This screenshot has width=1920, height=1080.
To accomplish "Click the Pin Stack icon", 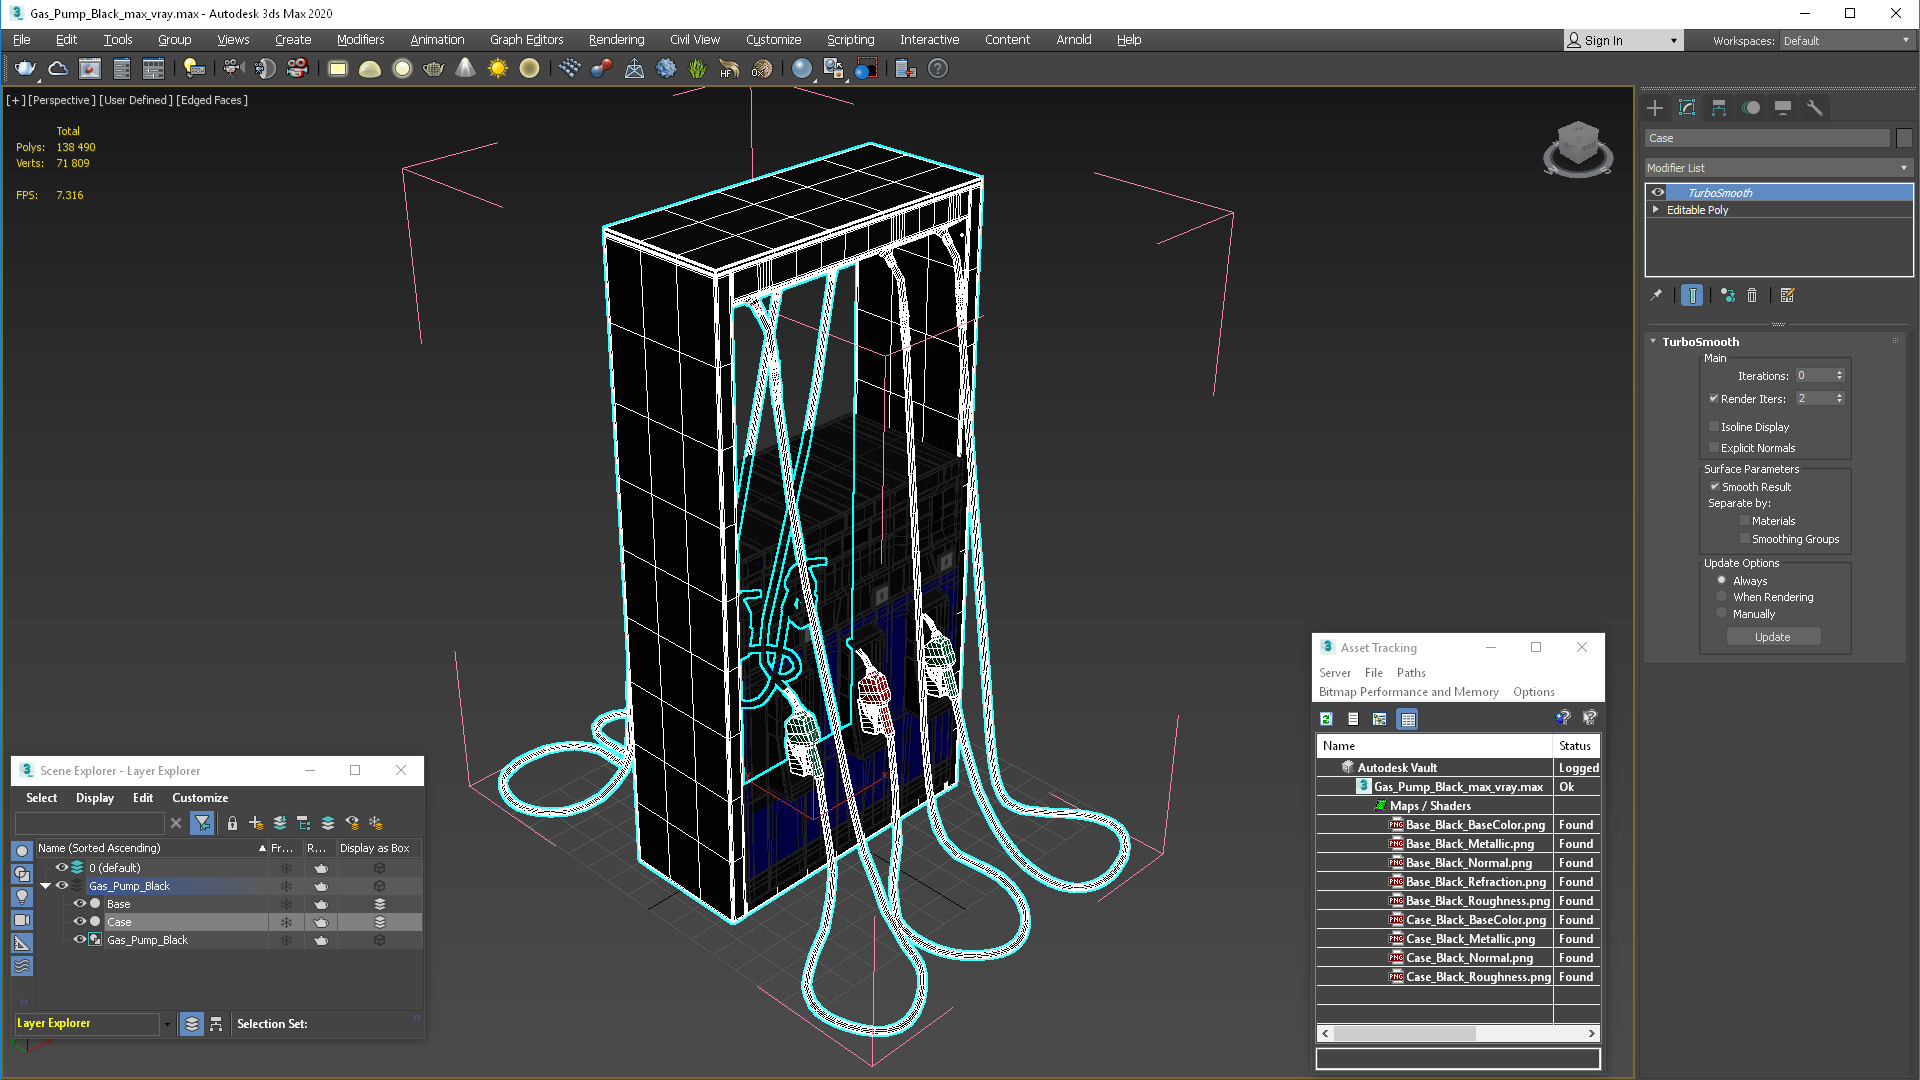I will (x=1656, y=295).
